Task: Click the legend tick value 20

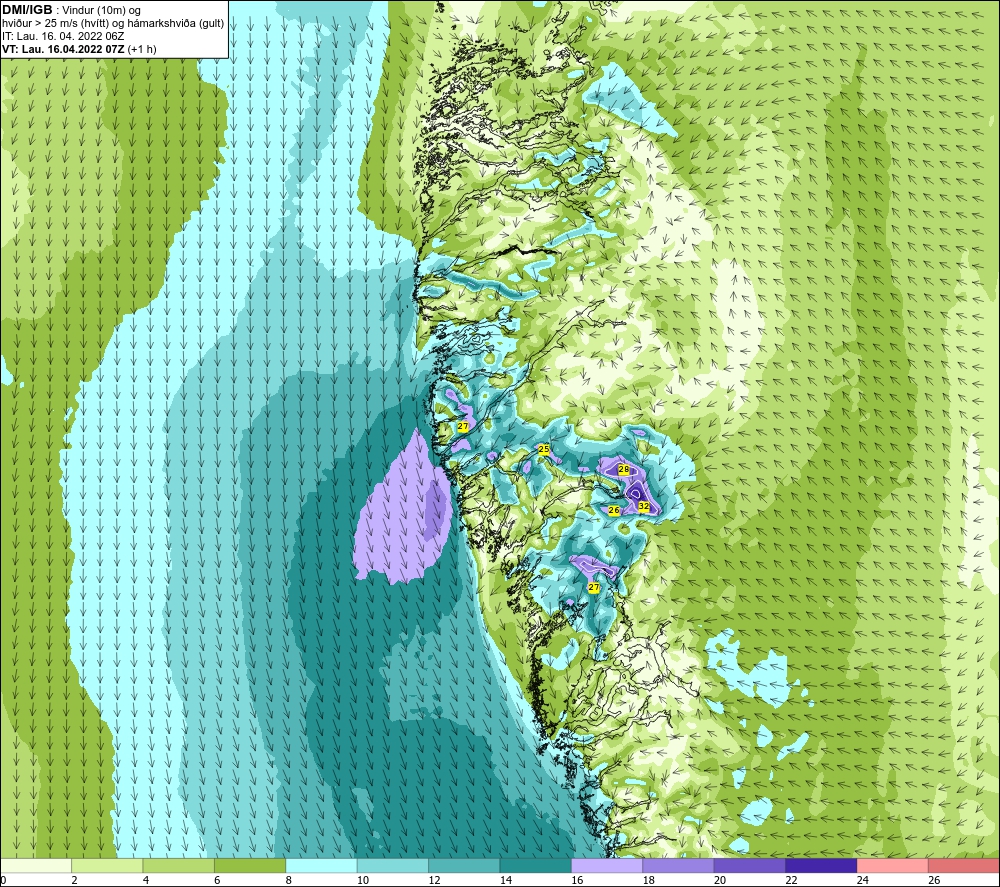Action: coord(720,880)
